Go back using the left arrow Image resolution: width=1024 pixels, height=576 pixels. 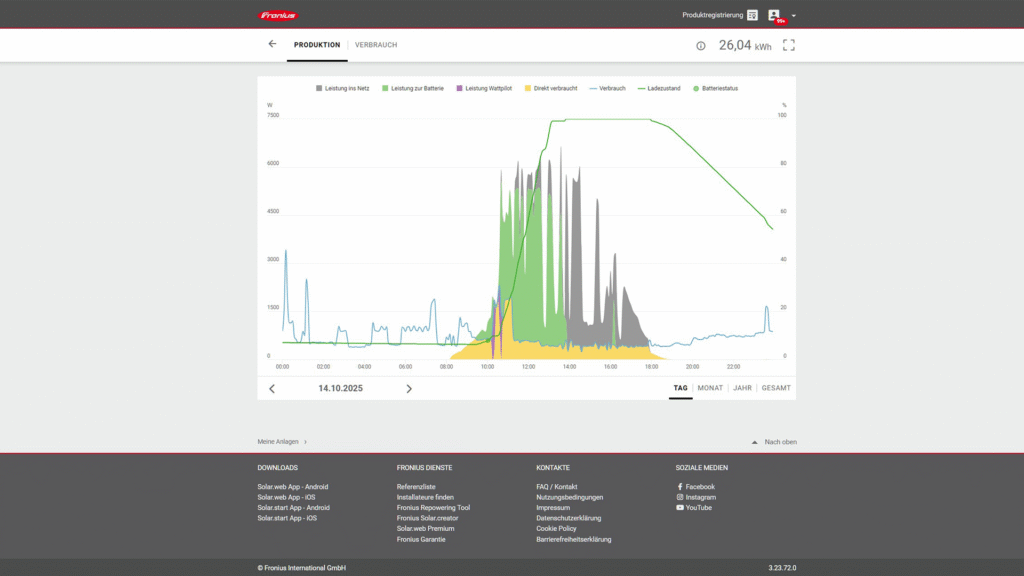(x=272, y=44)
